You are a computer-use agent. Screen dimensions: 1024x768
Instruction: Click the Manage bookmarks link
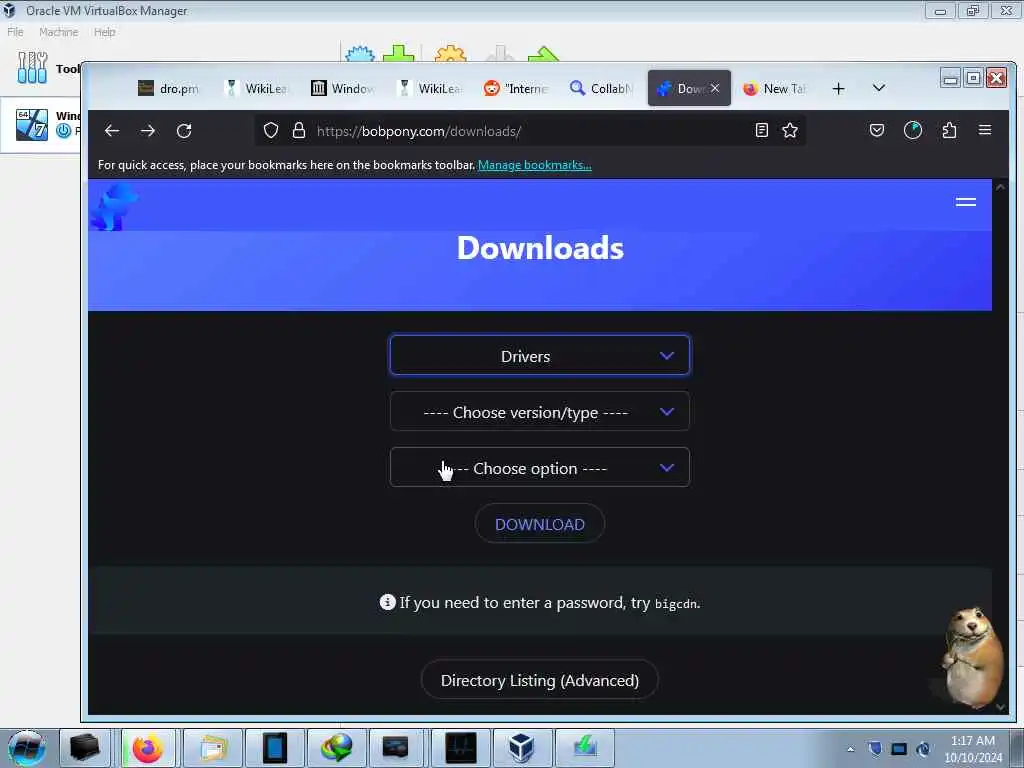coord(534,165)
